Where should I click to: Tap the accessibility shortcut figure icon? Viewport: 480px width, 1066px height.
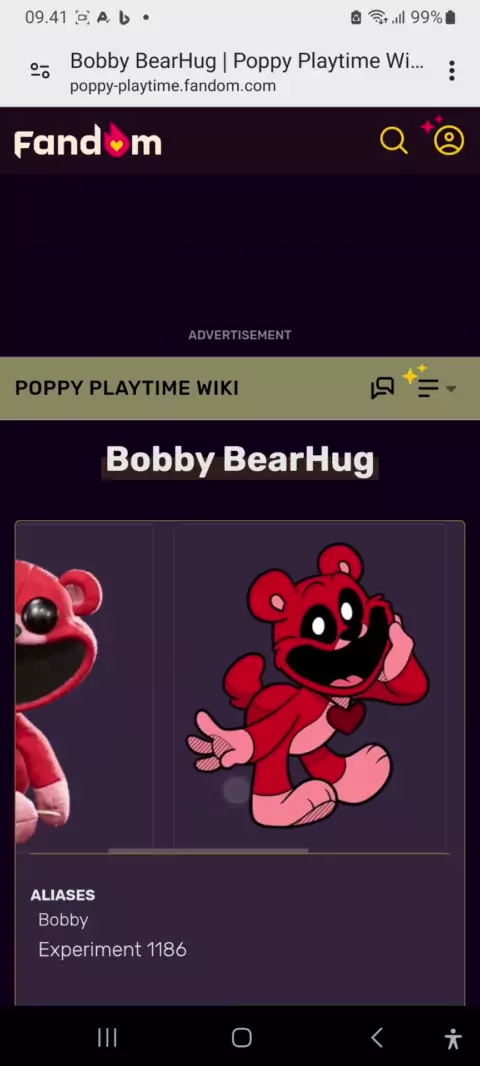[x=453, y=1038]
